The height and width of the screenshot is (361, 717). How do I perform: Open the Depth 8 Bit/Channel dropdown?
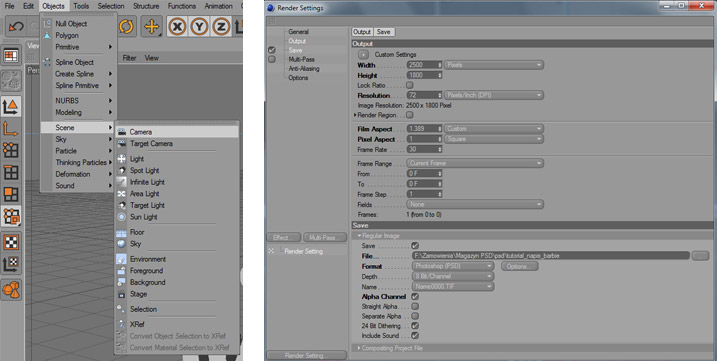tap(453, 276)
